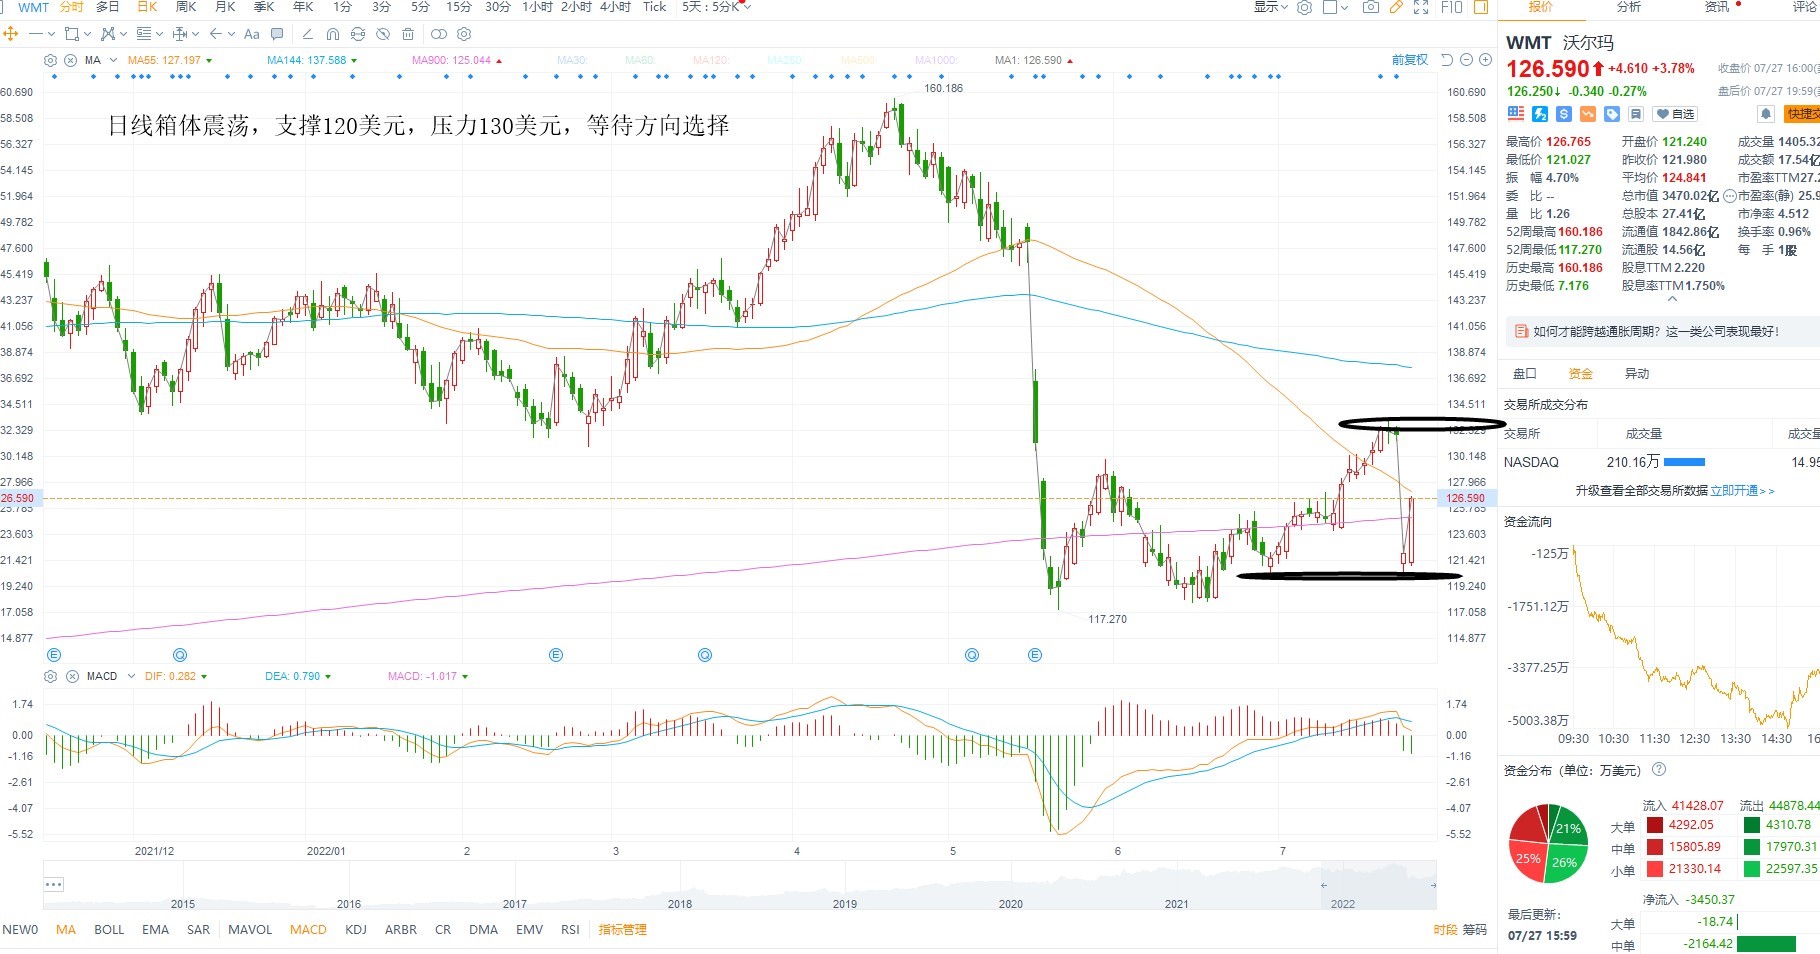
Task: Open 指标管理 indicator management
Action: click(622, 930)
